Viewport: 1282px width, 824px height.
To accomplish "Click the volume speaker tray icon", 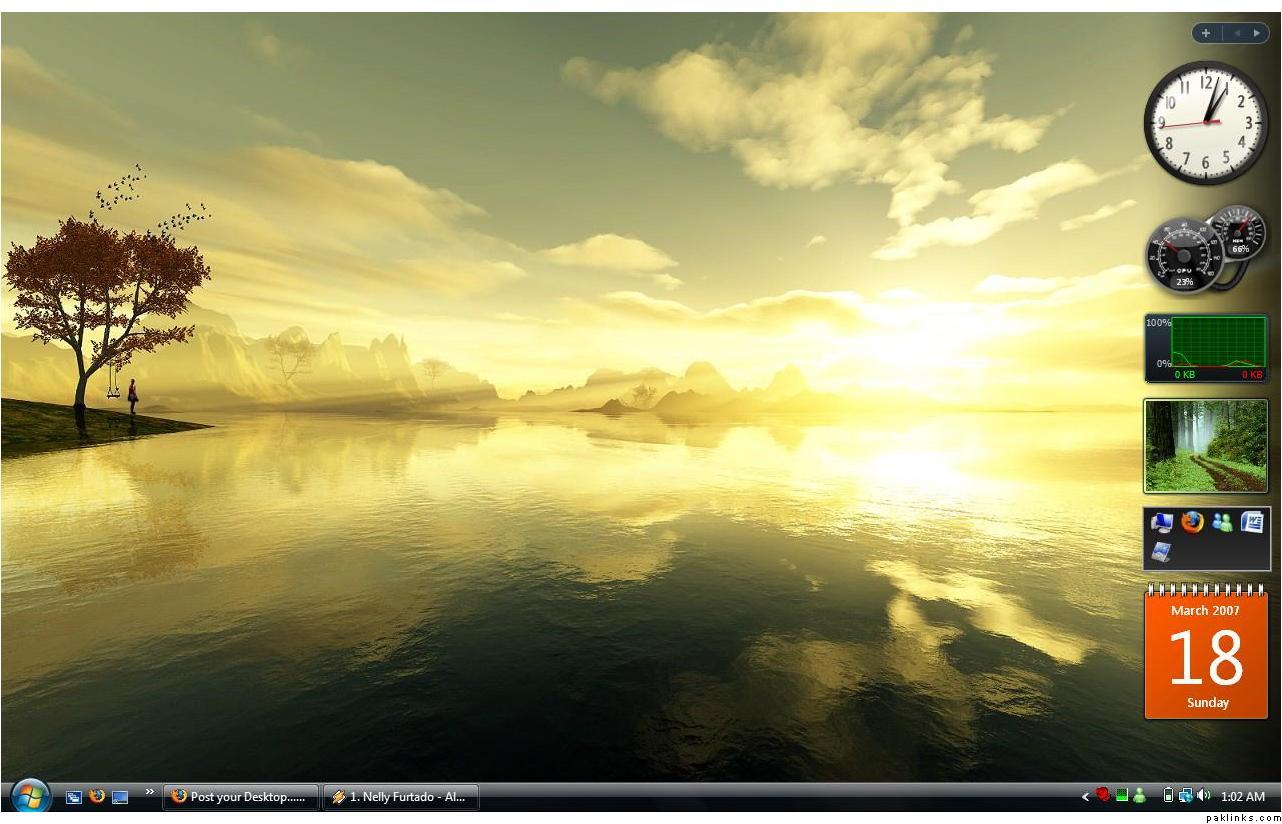I will 1203,796.
